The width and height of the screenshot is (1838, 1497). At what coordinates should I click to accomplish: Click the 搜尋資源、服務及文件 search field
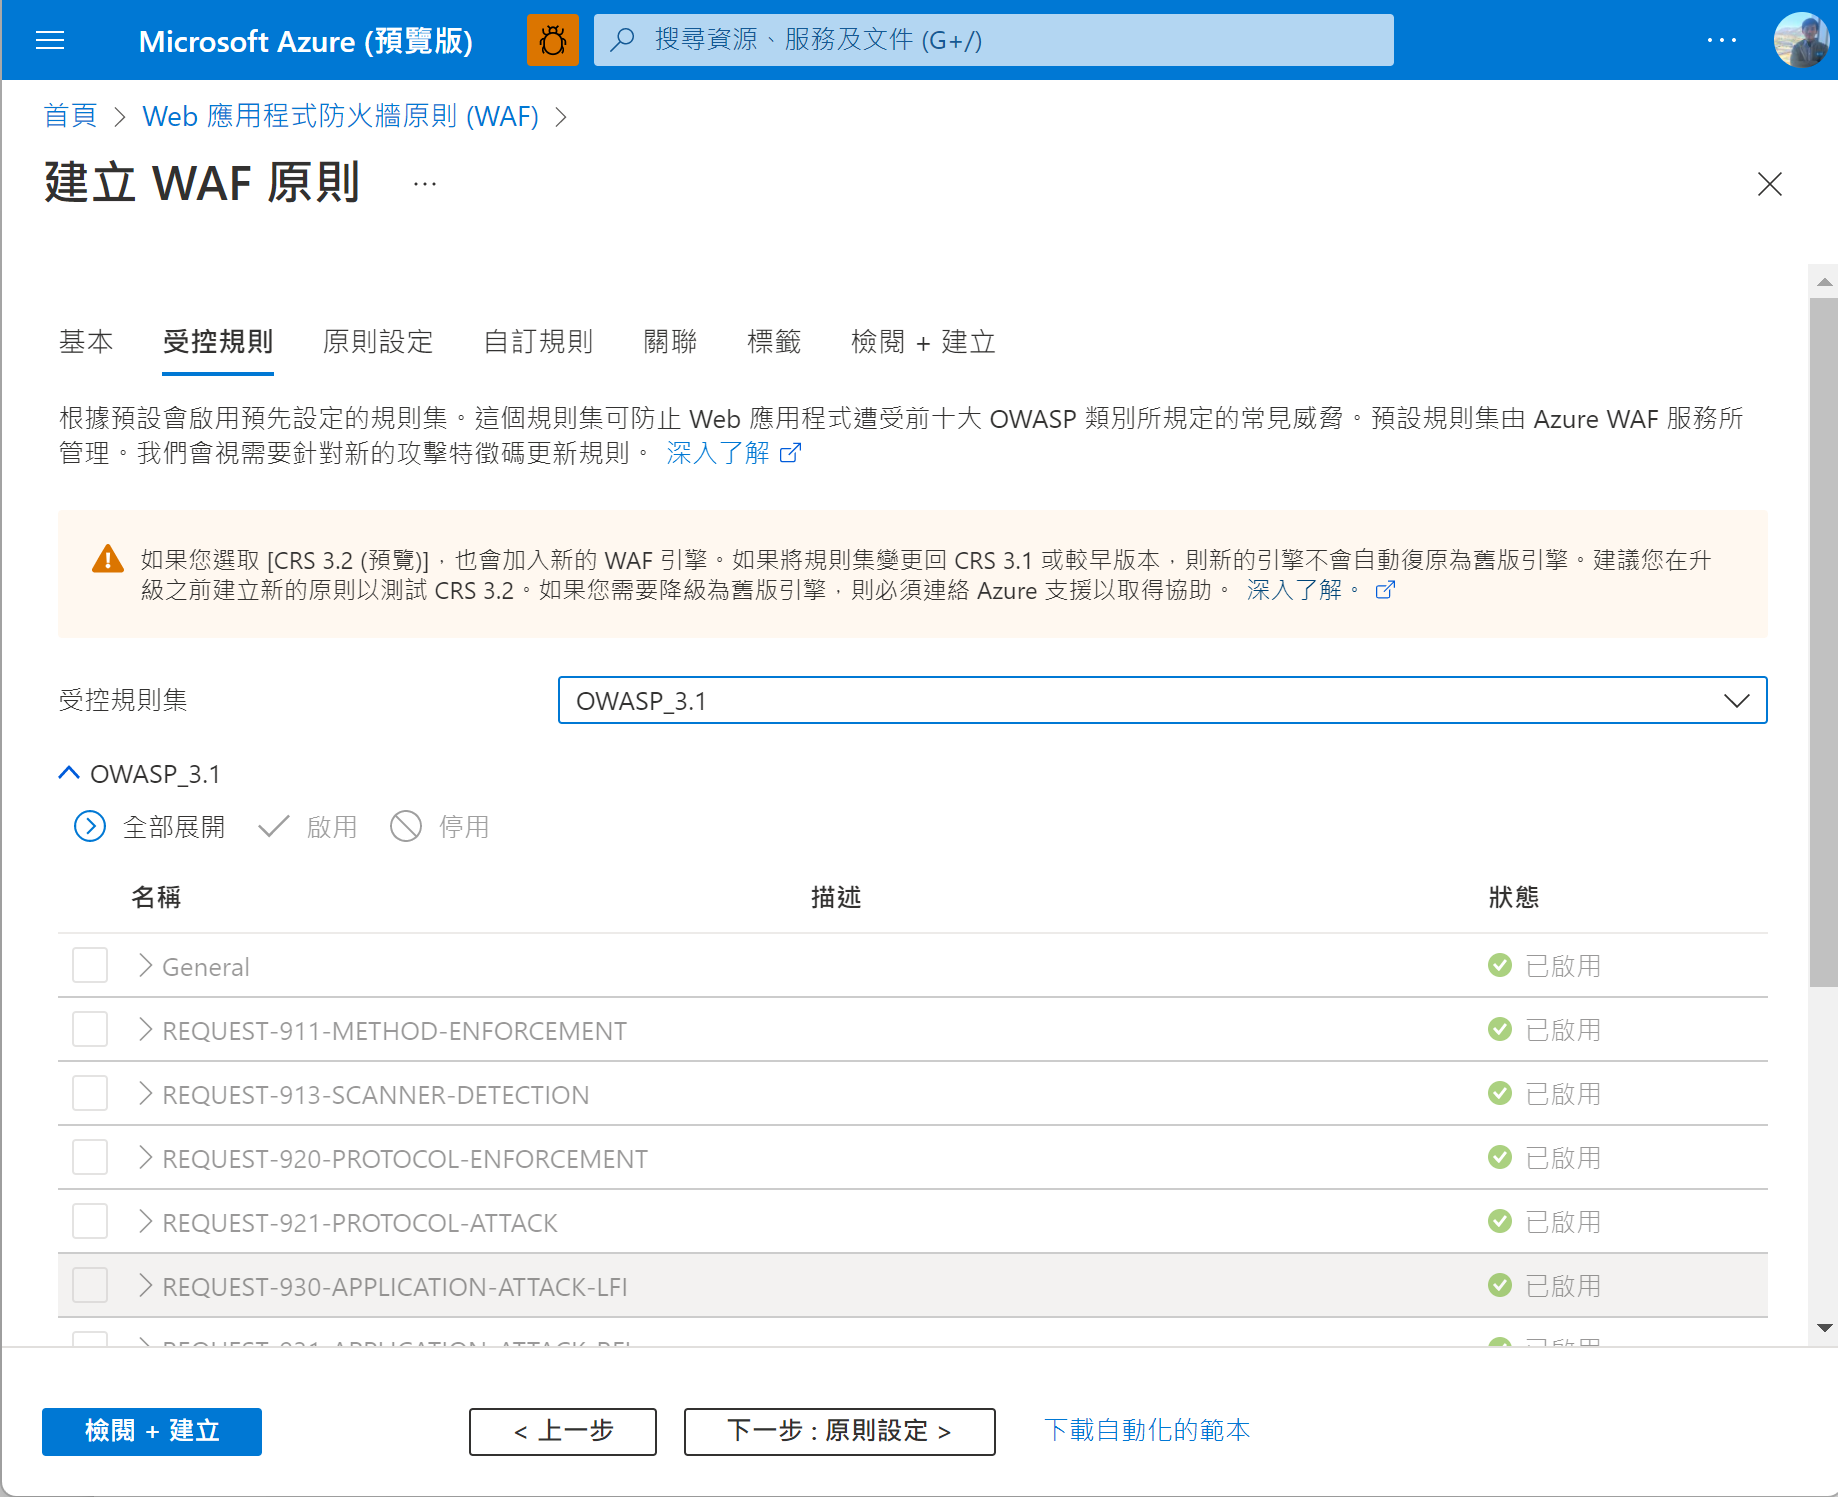click(994, 40)
